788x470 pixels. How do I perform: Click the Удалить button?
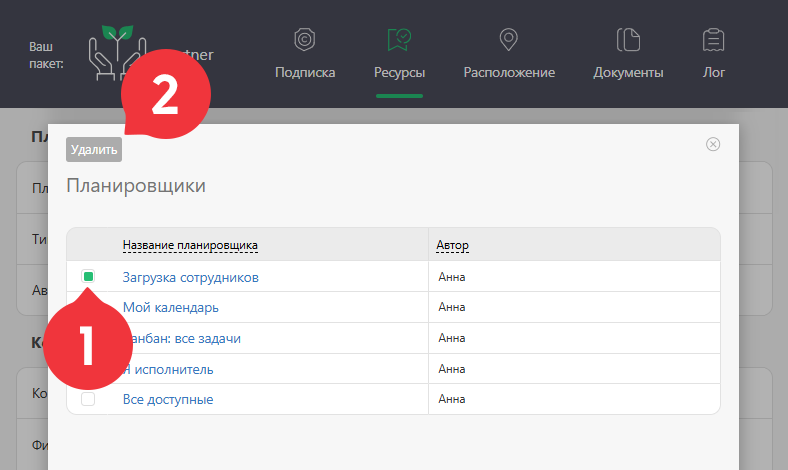[x=94, y=149]
